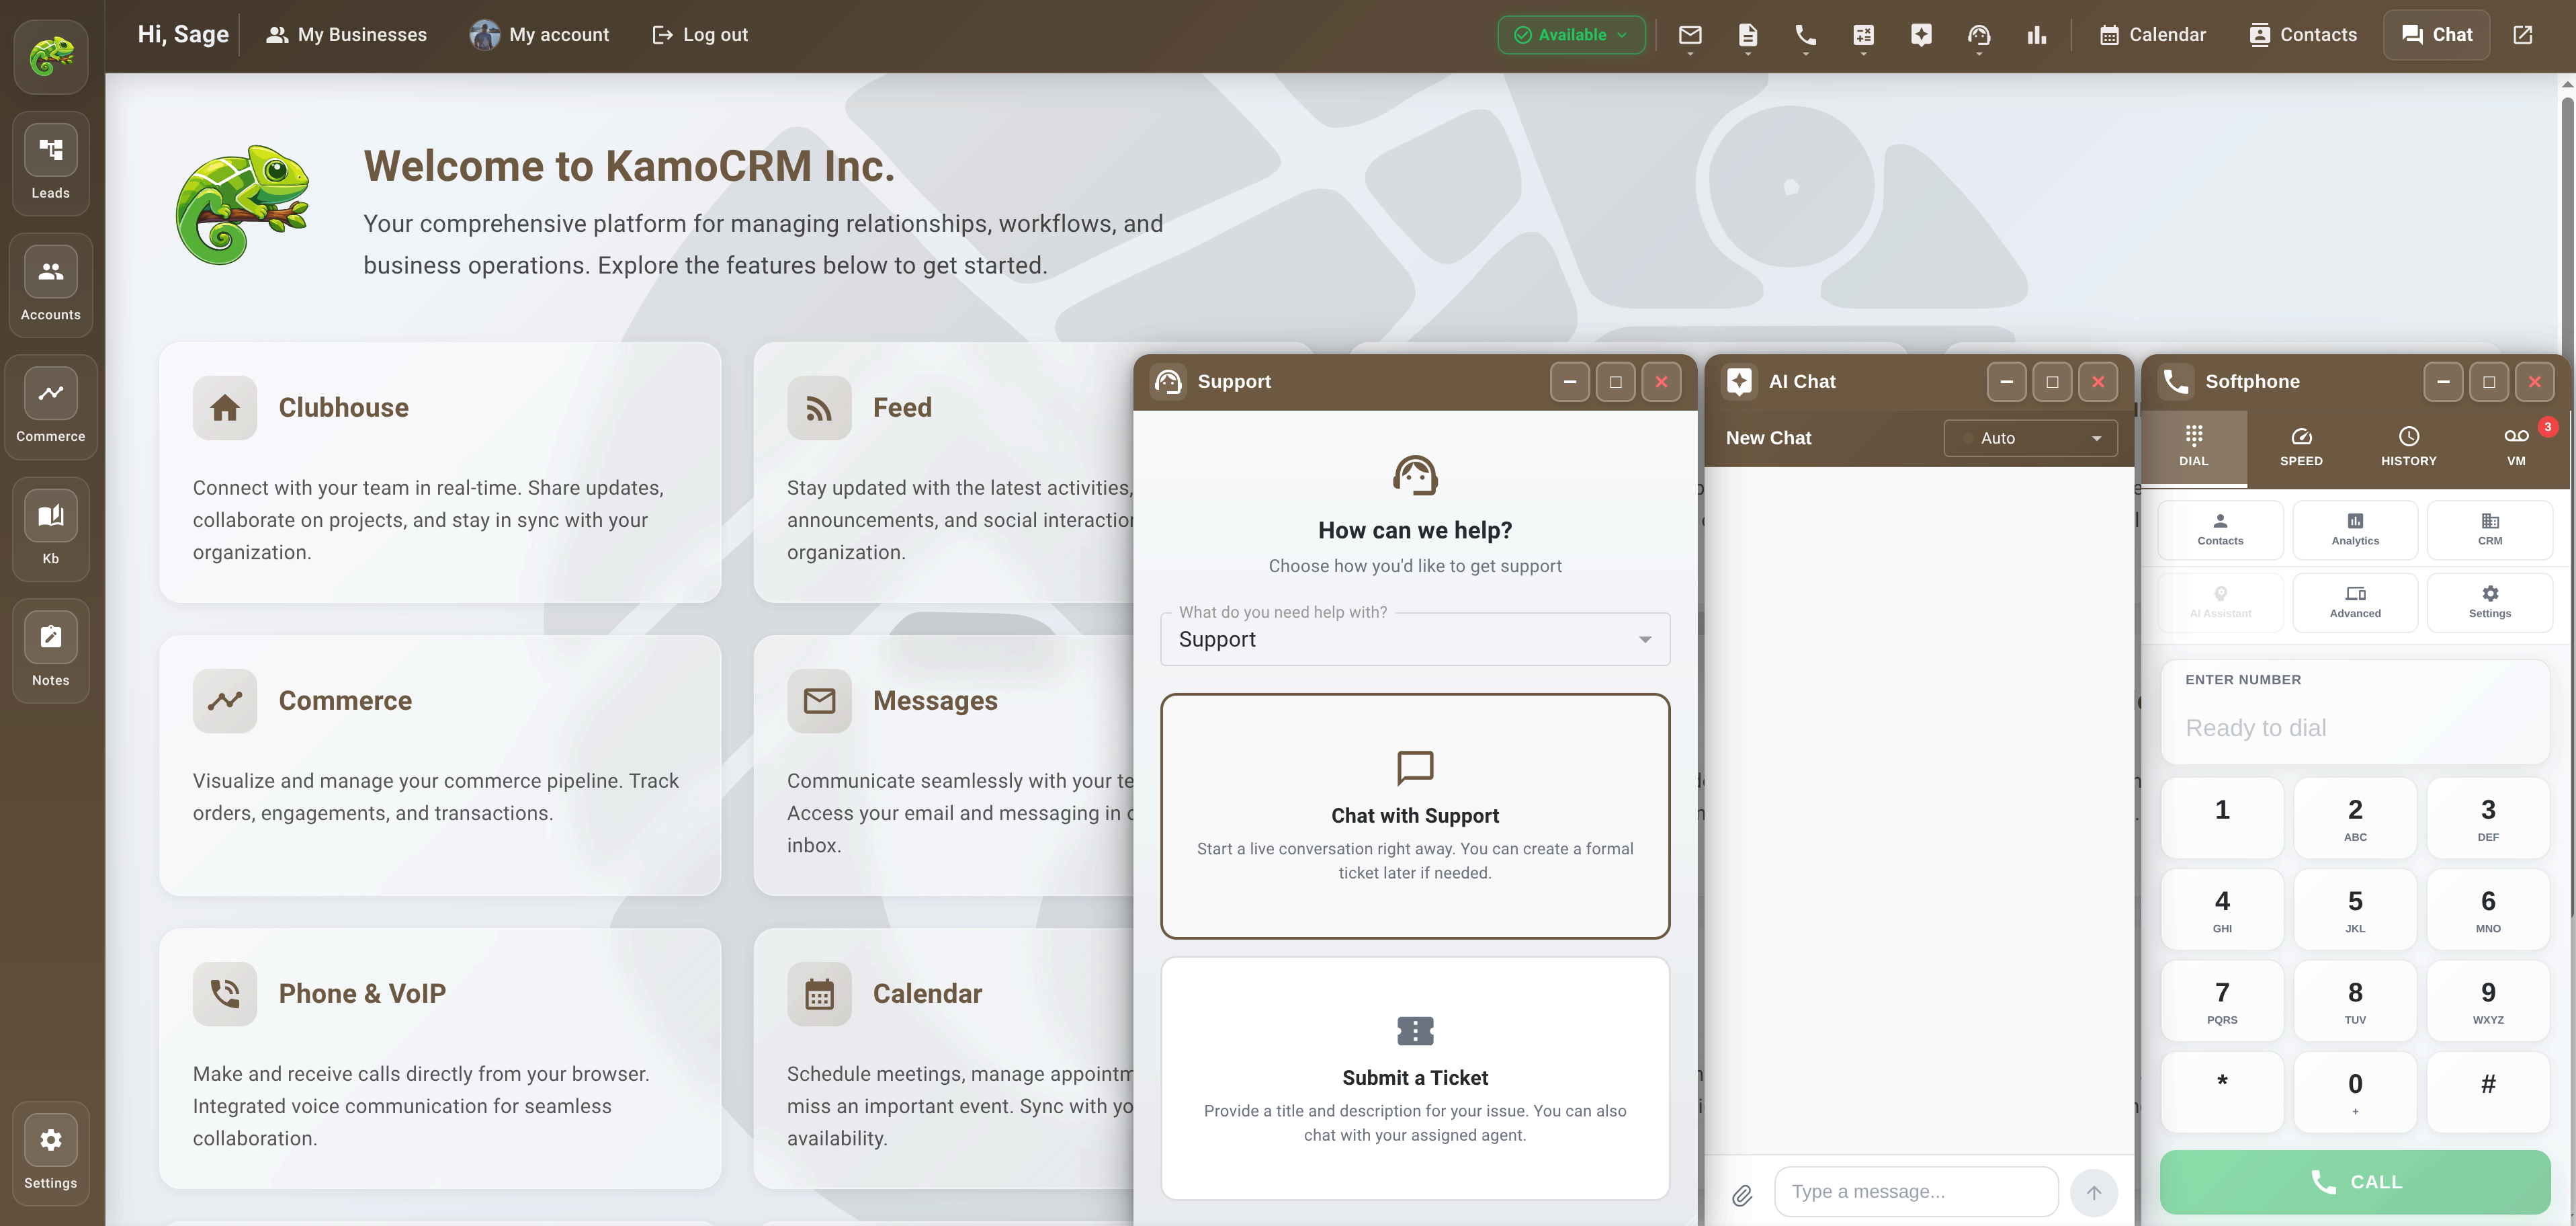Dial digit 7 PQRS on keypad
This screenshot has height=1226, width=2576.
(2222, 1001)
